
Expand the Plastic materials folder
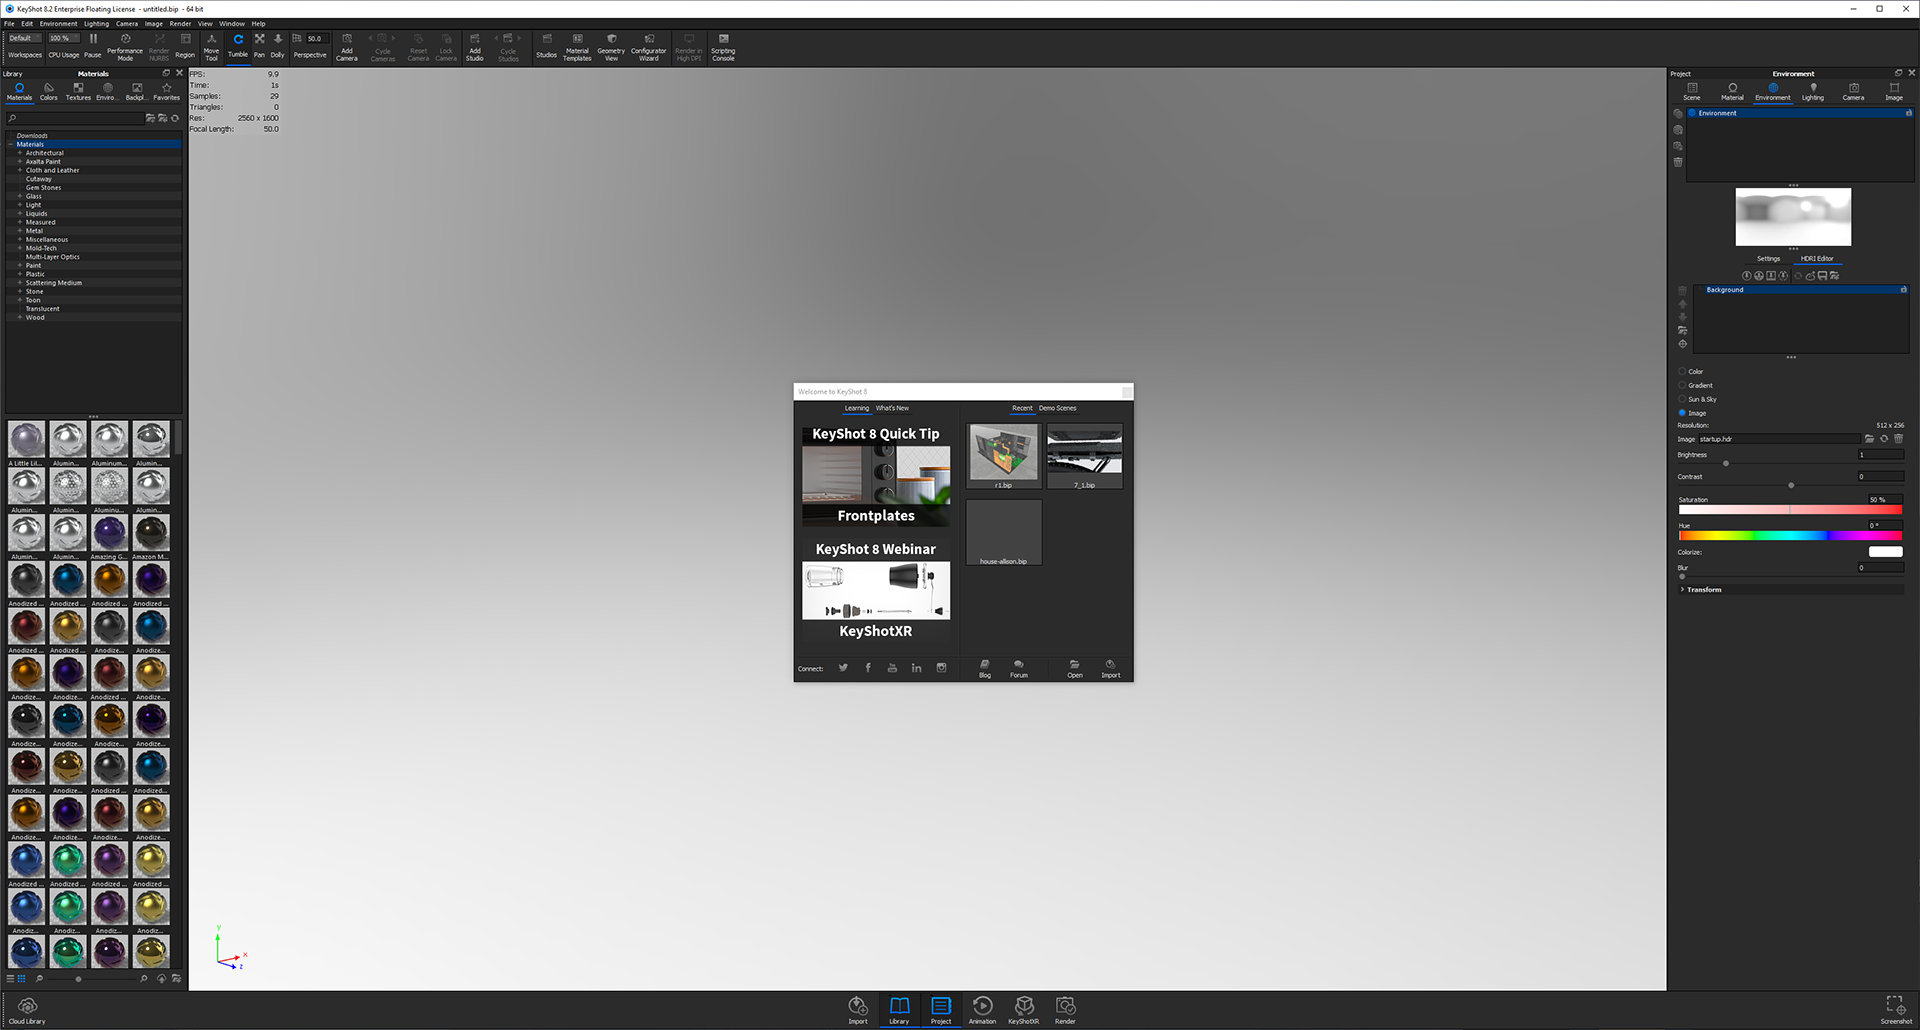(20, 274)
